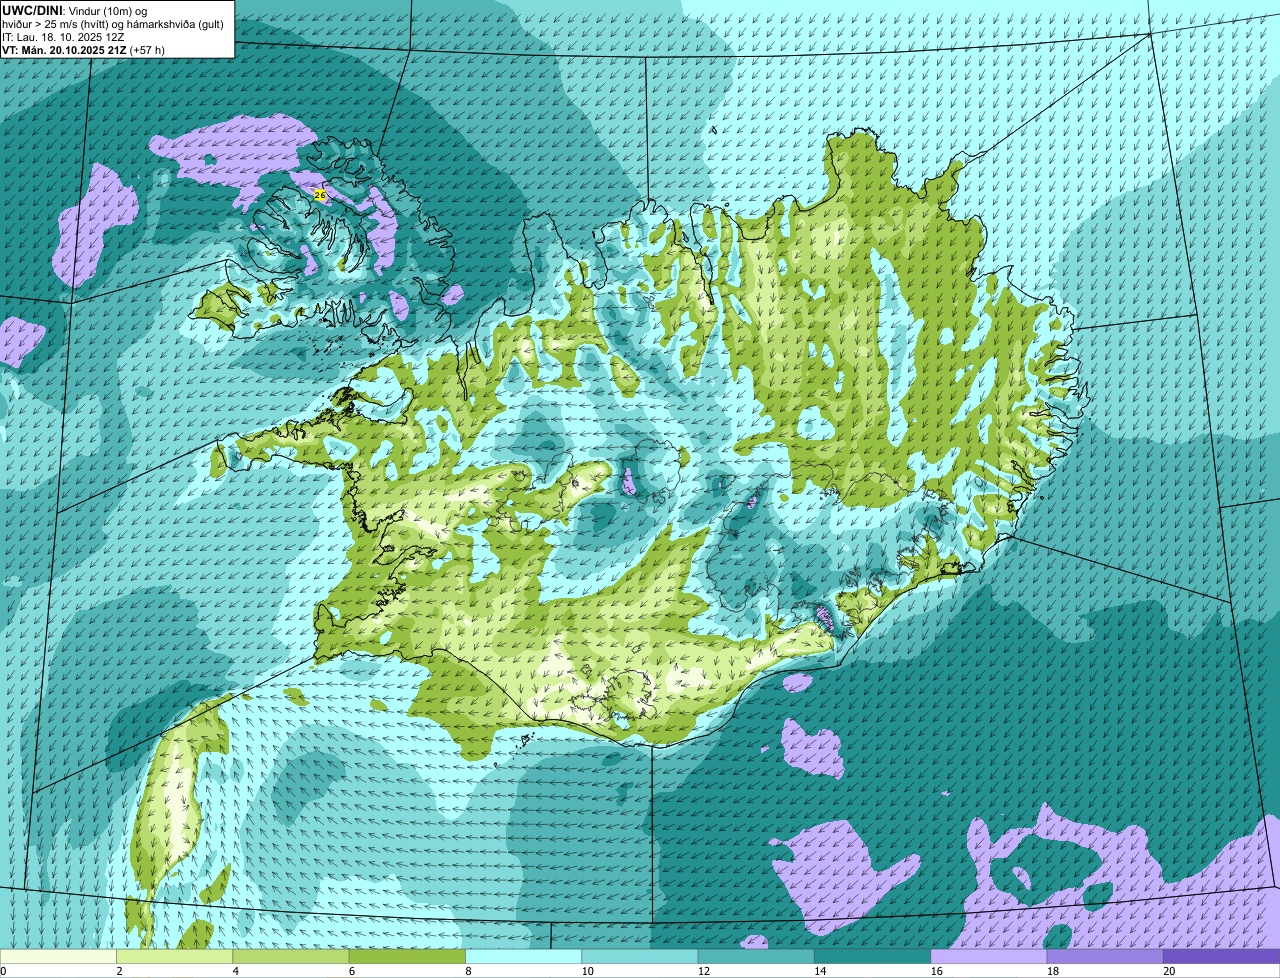Click the 8–10 m/s legend swatch
Screen dimensions: 1280x978
[524, 956]
